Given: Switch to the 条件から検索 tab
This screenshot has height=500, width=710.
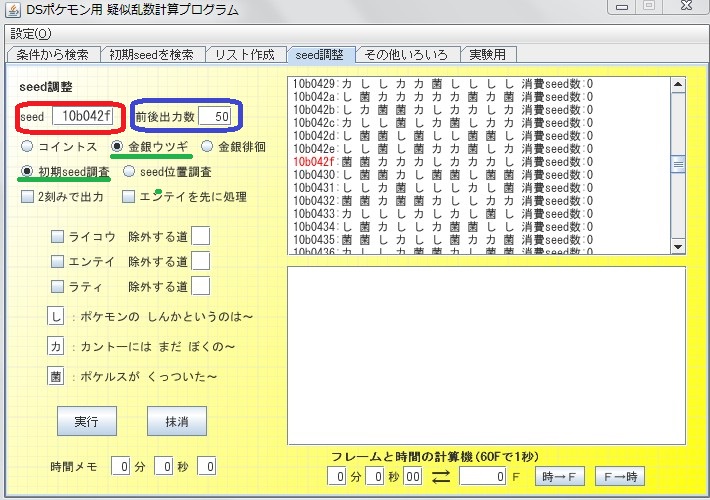Looking at the screenshot, I should pos(53,54).
